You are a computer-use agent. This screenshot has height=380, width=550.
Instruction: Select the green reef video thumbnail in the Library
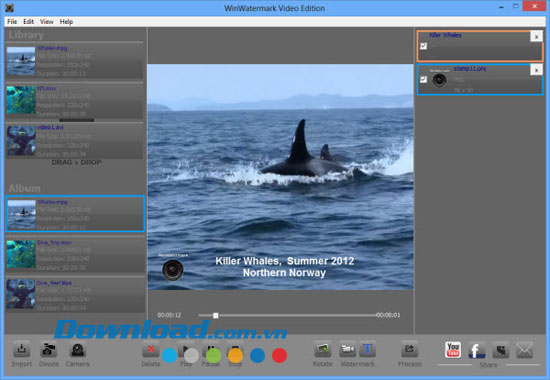[x=21, y=100]
